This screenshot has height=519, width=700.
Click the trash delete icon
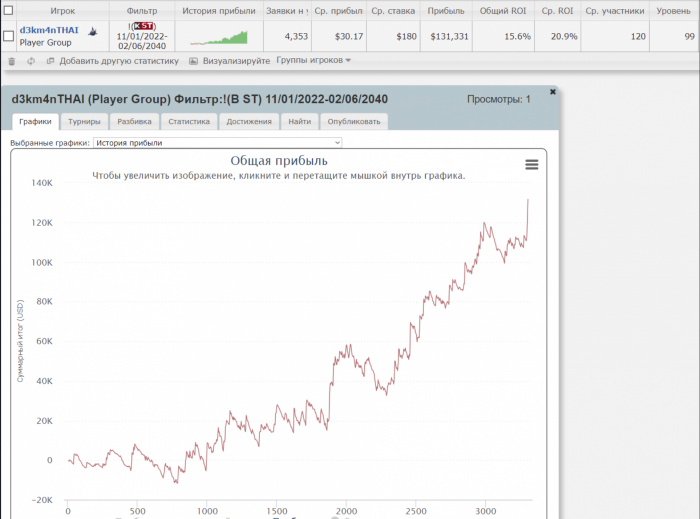pos(11,61)
